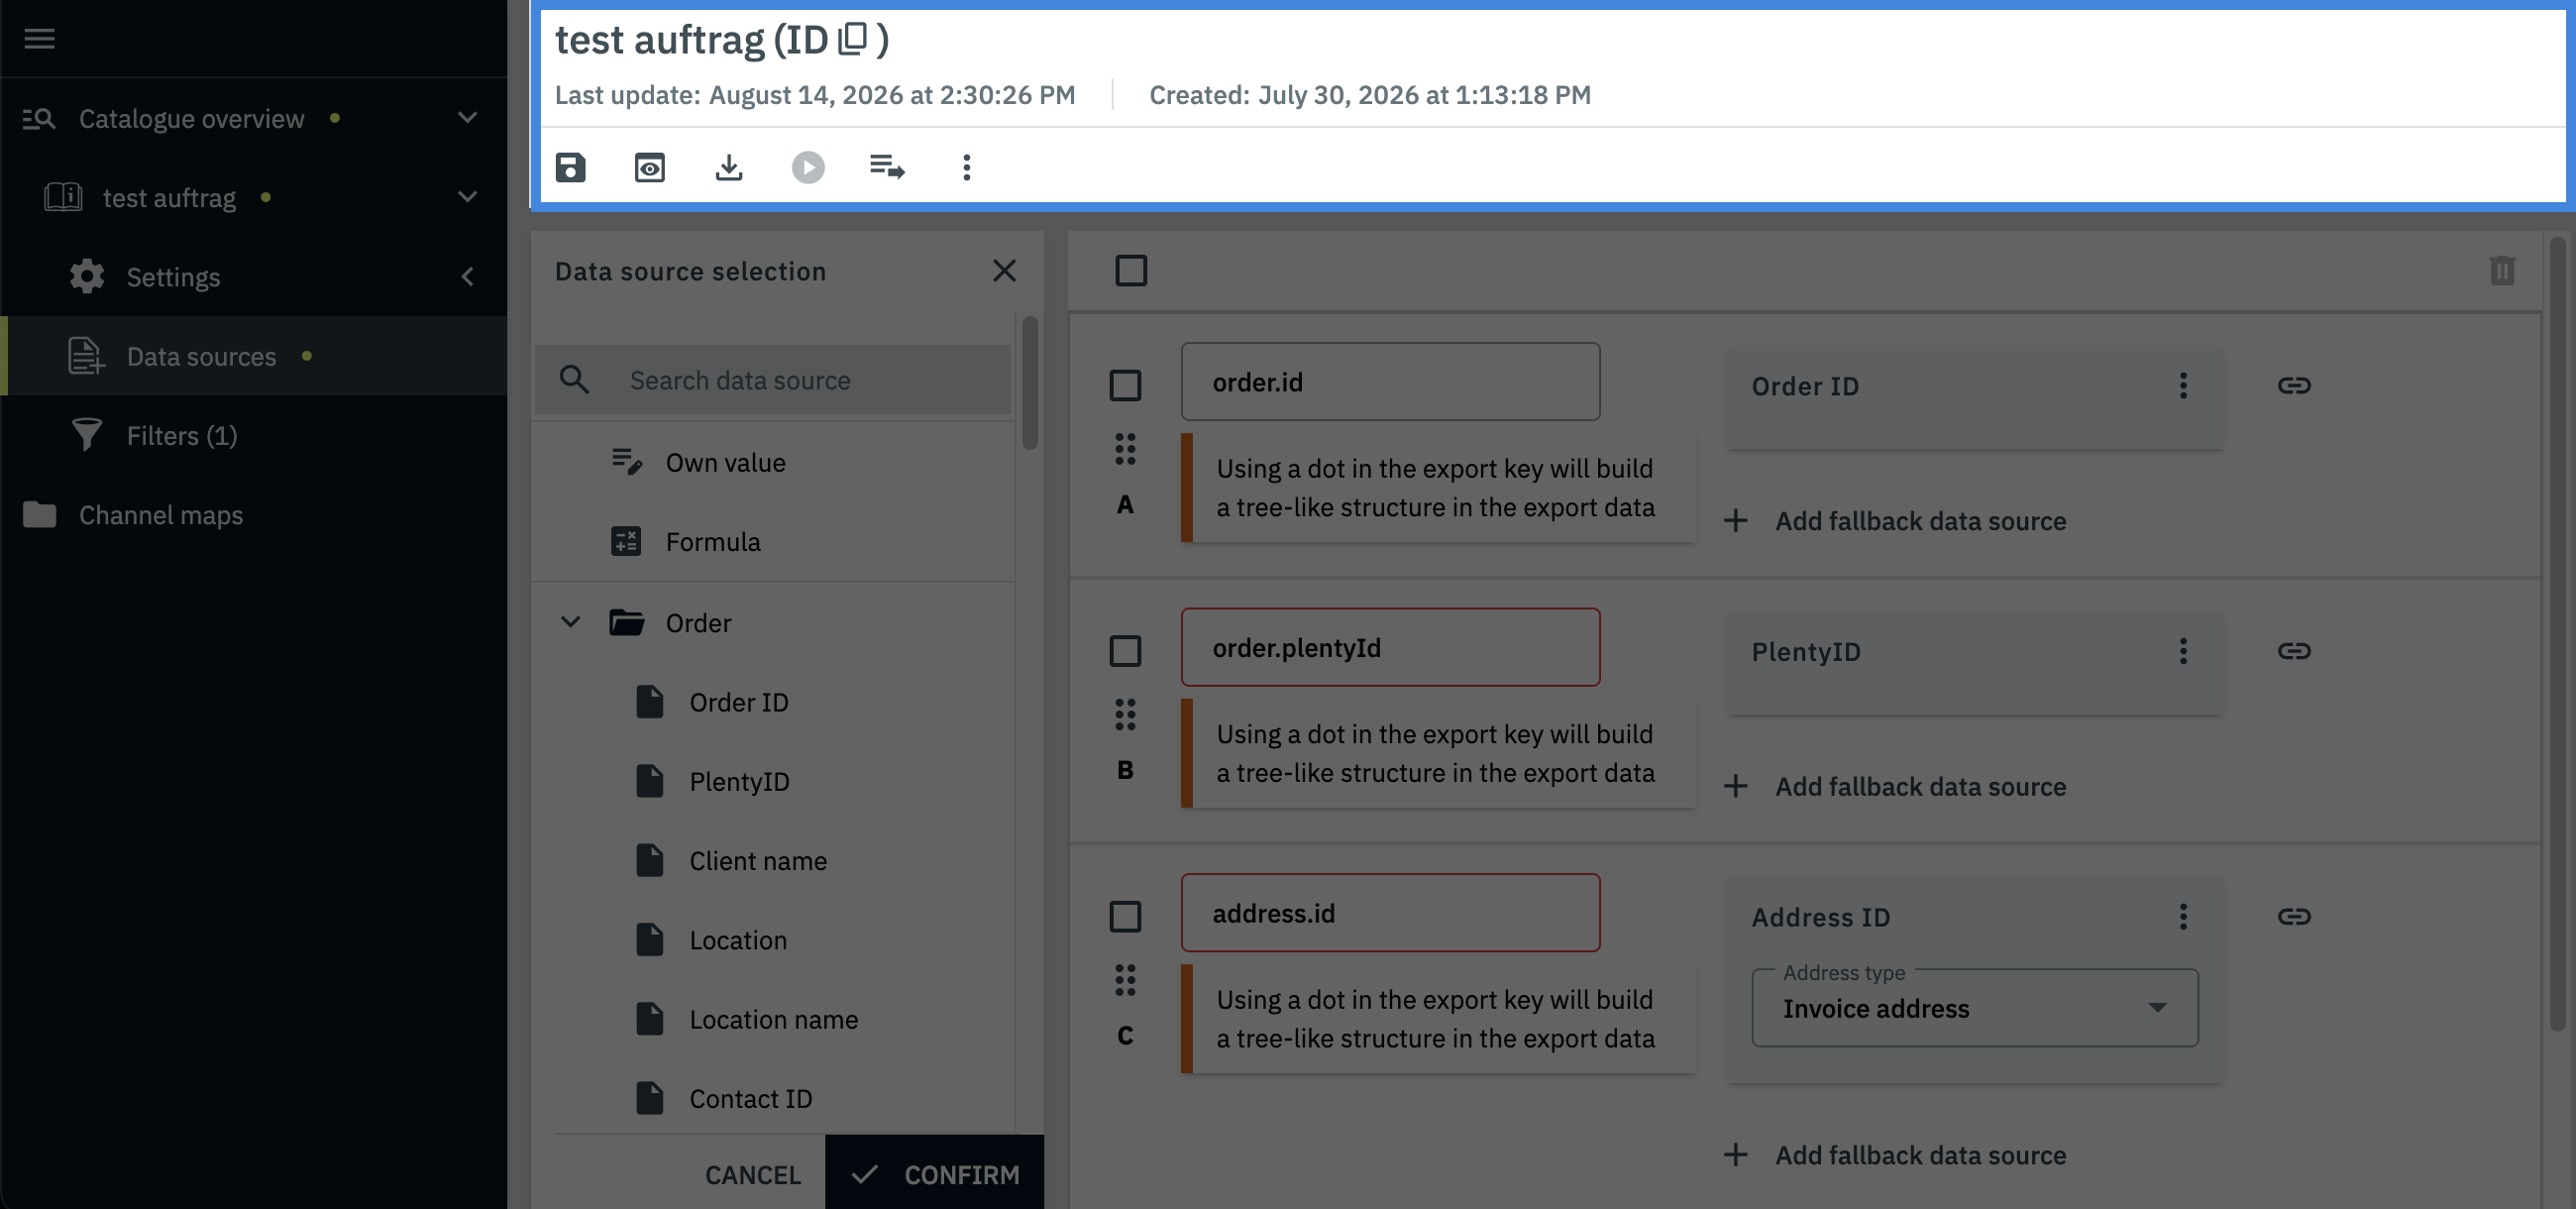Collapse the Order folder in tree
The height and width of the screenshot is (1209, 2576).
point(570,622)
